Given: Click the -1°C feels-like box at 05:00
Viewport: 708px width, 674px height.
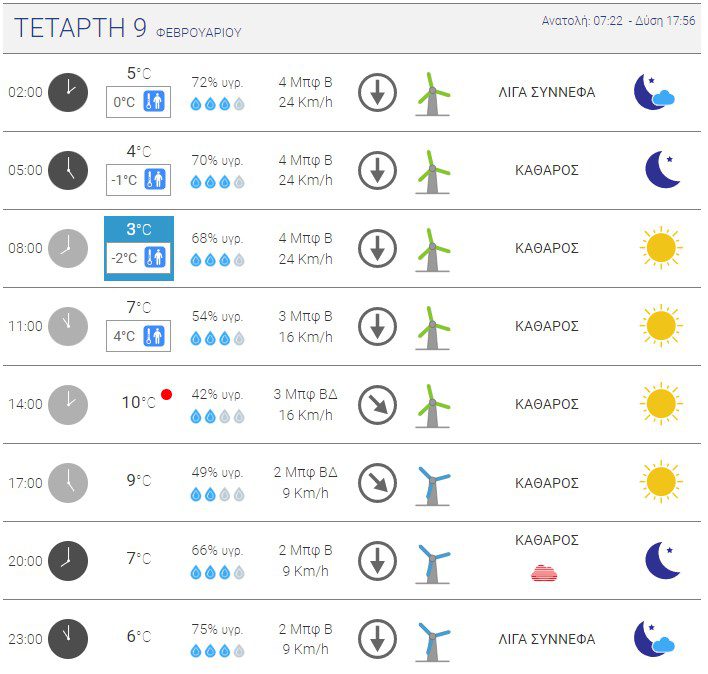Looking at the screenshot, I should tap(139, 180).
